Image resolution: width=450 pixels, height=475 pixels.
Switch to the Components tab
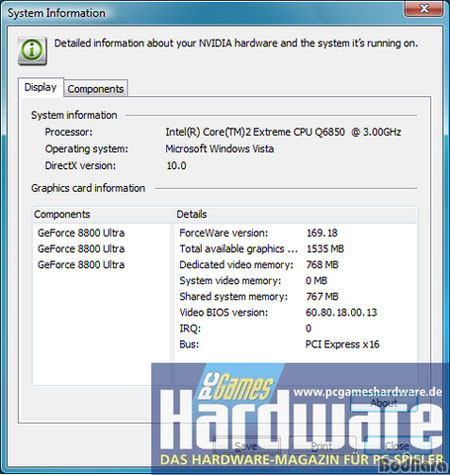(x=95, y=89)
